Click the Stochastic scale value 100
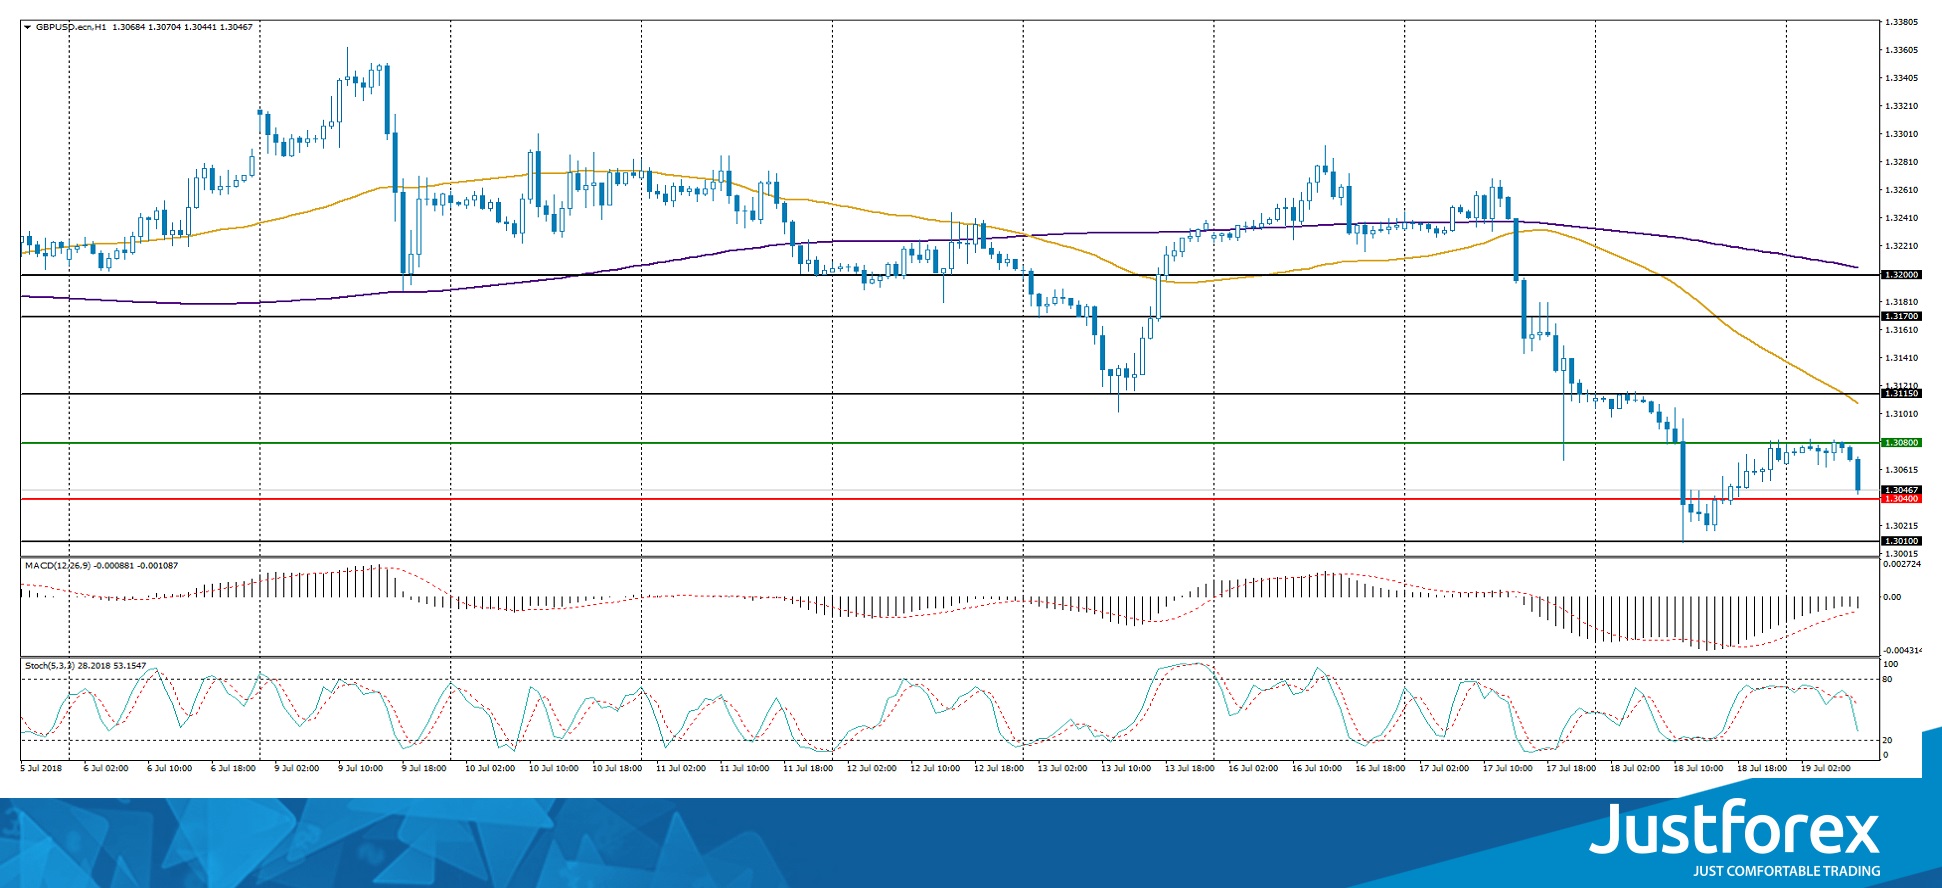The width and height of the screenshot is (1942, 888). point(1891,664)
